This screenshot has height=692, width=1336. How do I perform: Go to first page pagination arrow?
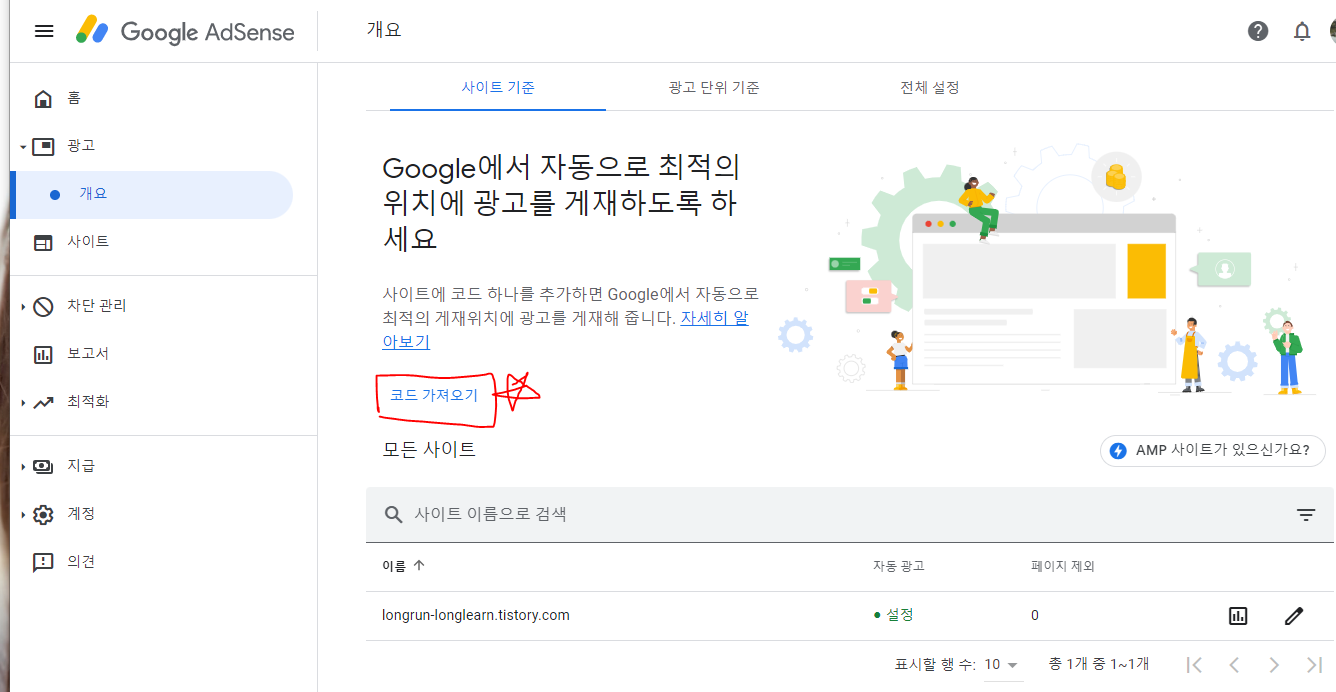1194,664
